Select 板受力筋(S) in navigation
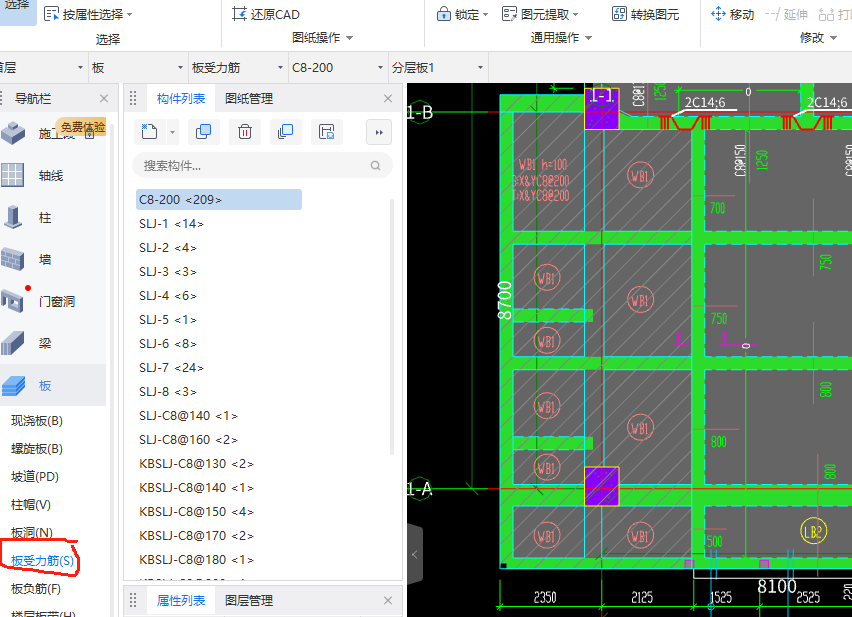Screen dimensions: 852x617 (x=42, y=561)
